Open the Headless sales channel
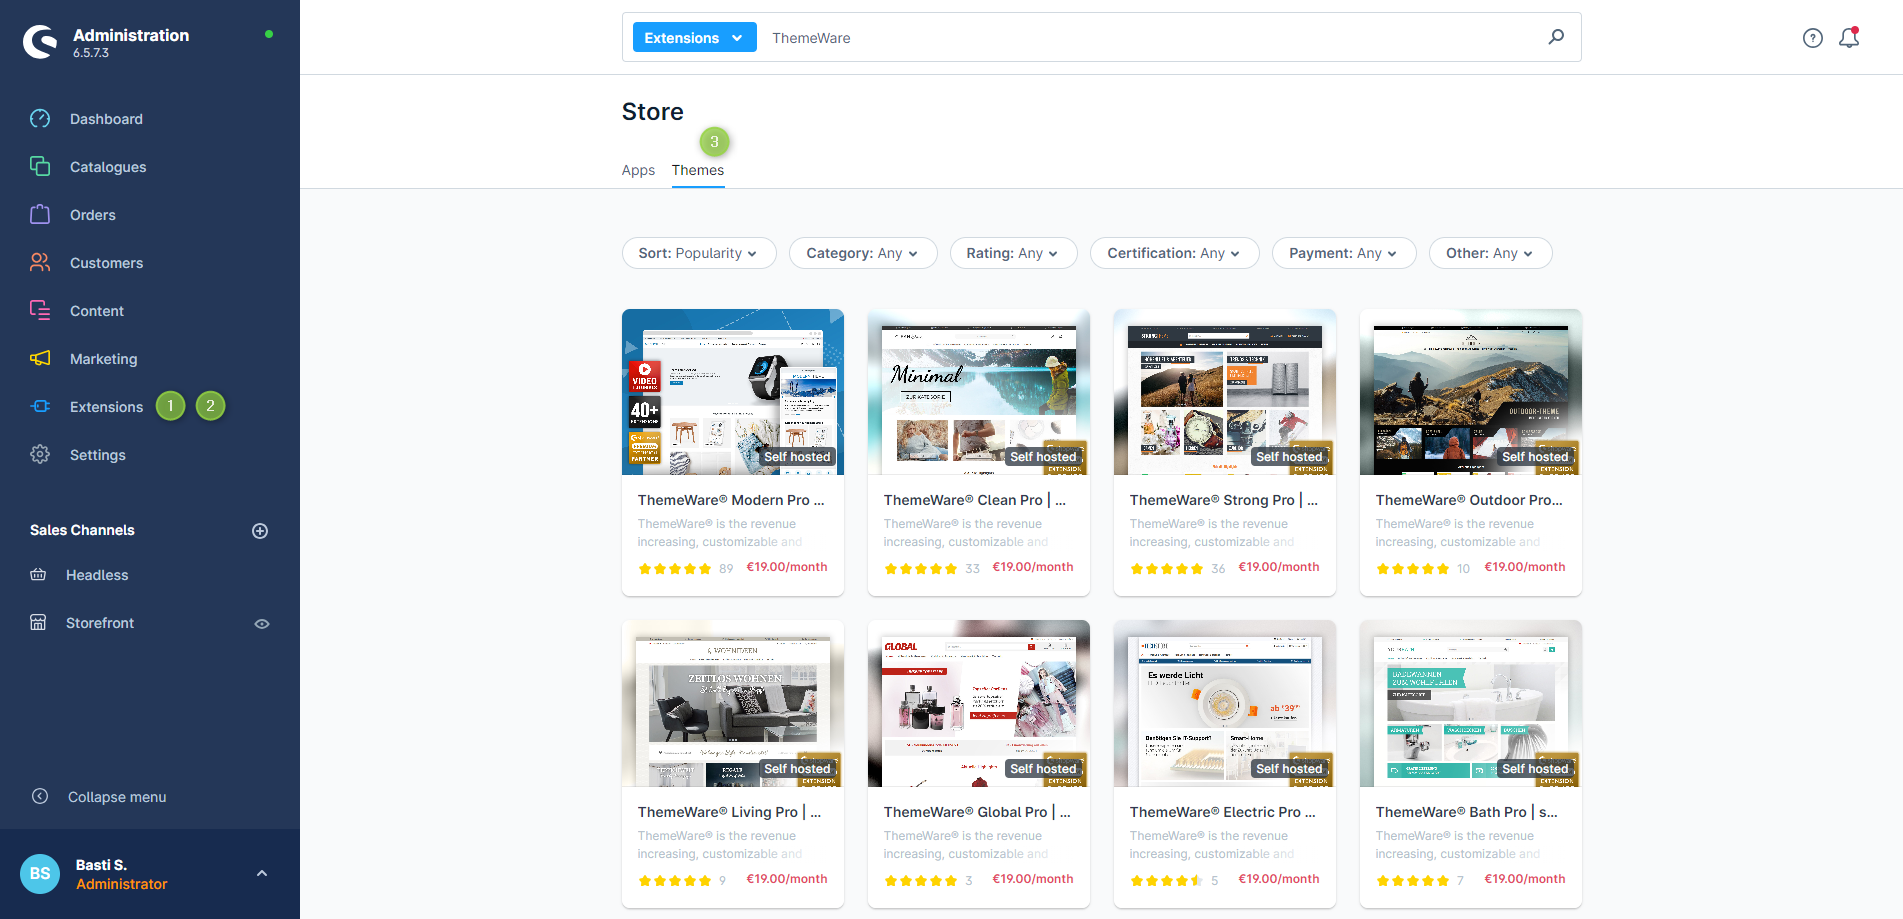Screen dimensions: 1903x919 (97, 575)
